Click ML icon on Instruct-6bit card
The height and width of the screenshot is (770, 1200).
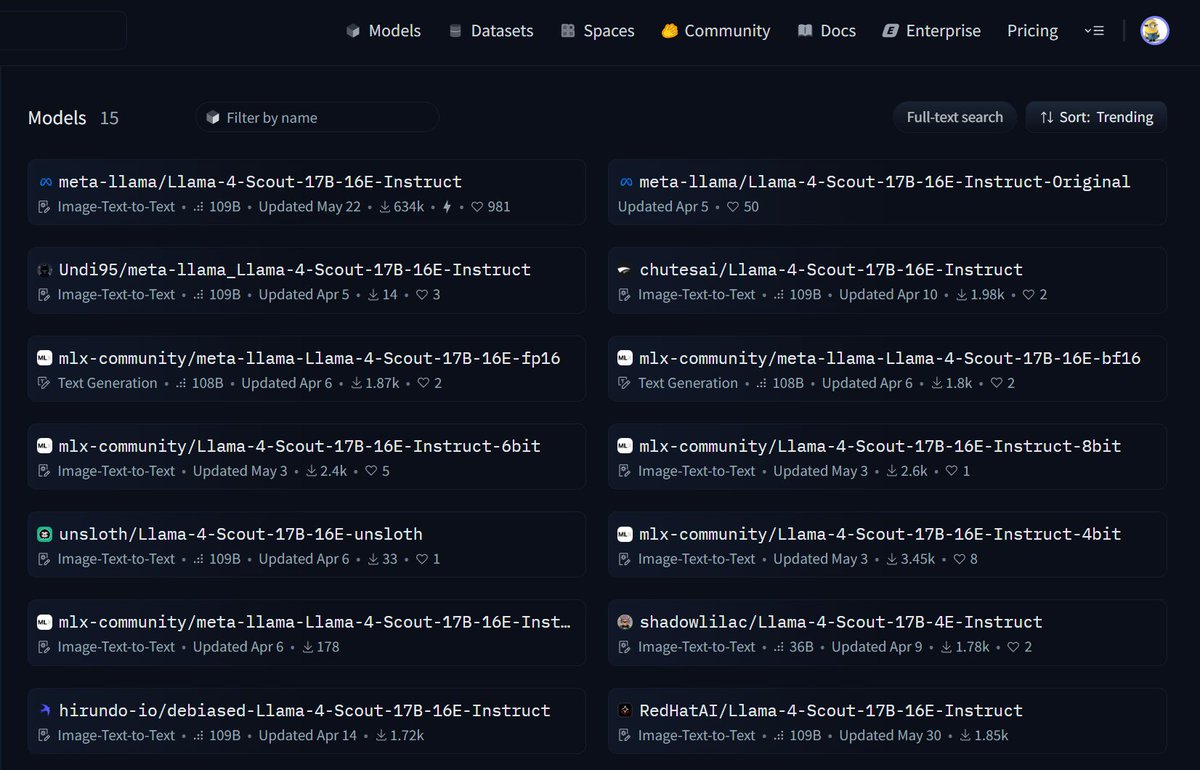(44, 446)
